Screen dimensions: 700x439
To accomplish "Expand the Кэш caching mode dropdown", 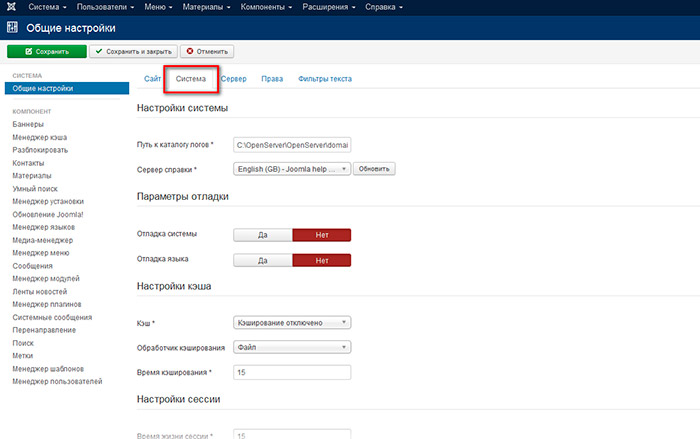I will click(x=291, y=322).
